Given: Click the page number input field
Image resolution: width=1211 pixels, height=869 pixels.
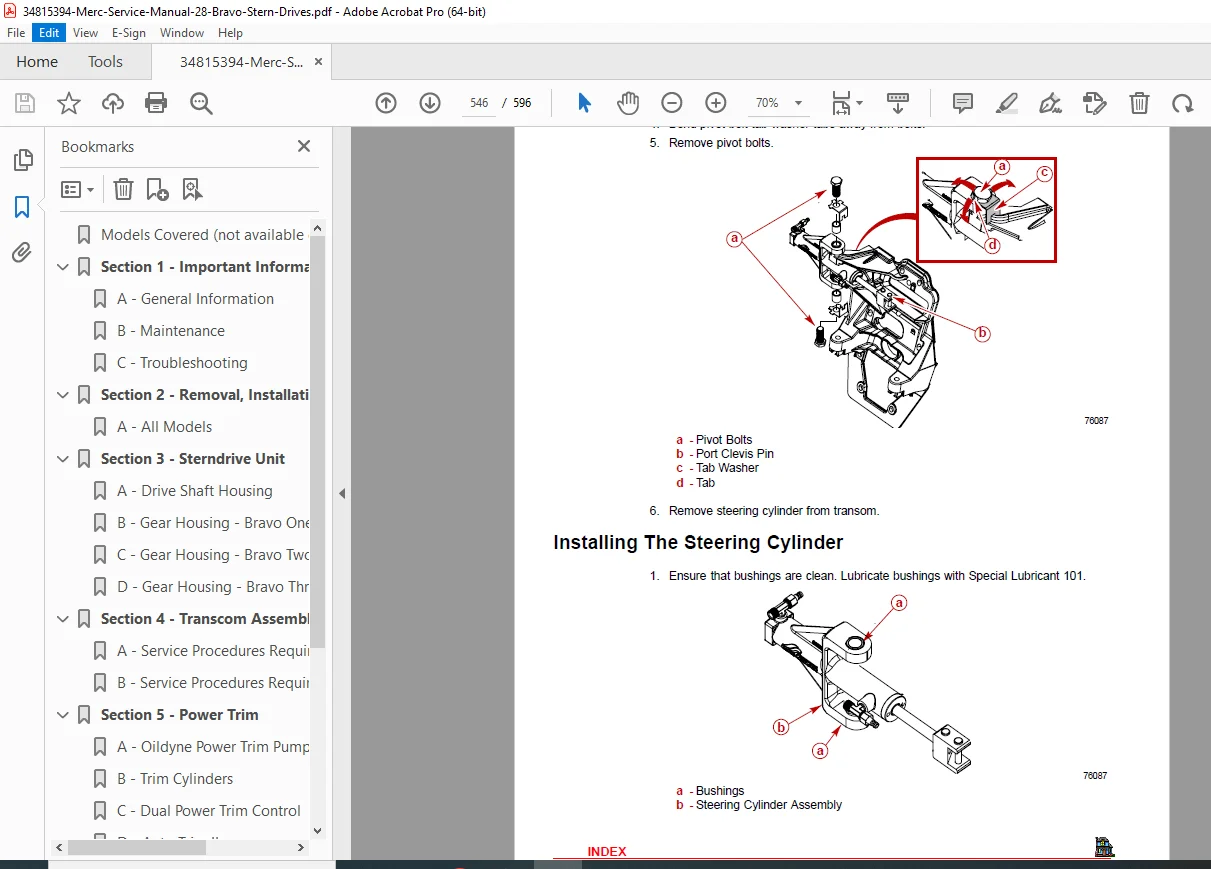Looking at the screenshot, I should pos(479,103).
